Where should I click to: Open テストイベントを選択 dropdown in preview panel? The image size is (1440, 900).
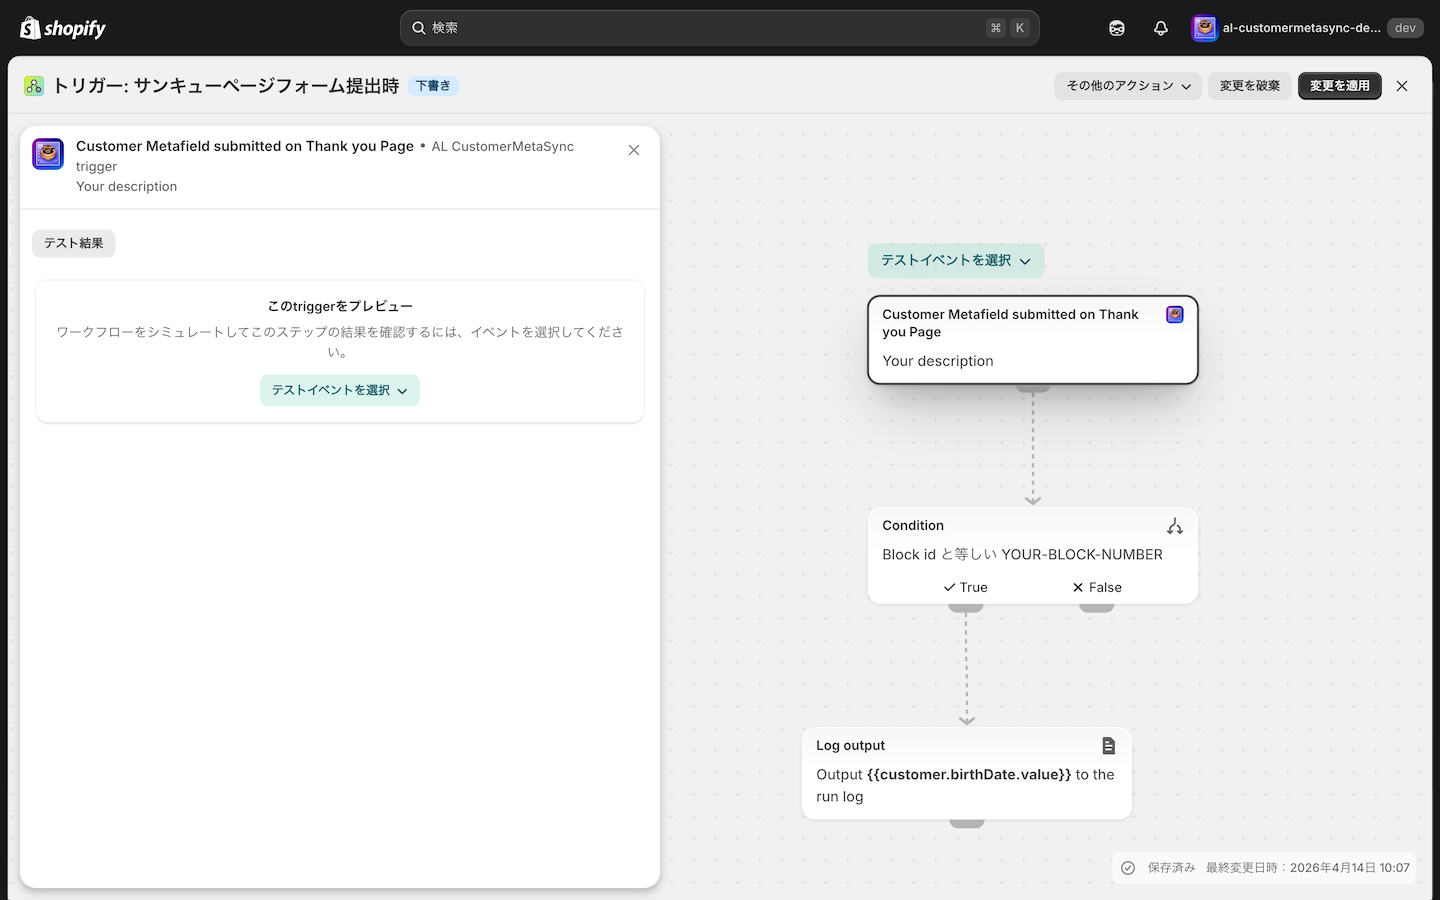pos(340,390)
